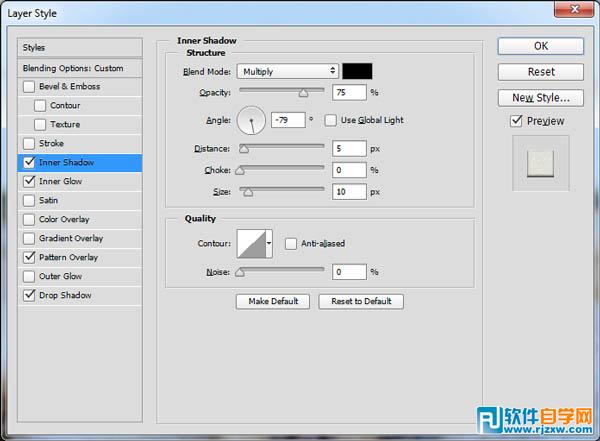Viewport: 600px width, 441px height.
Task: Enable the Anti-aliased checkbox
Action: click(x=291, y=243)
